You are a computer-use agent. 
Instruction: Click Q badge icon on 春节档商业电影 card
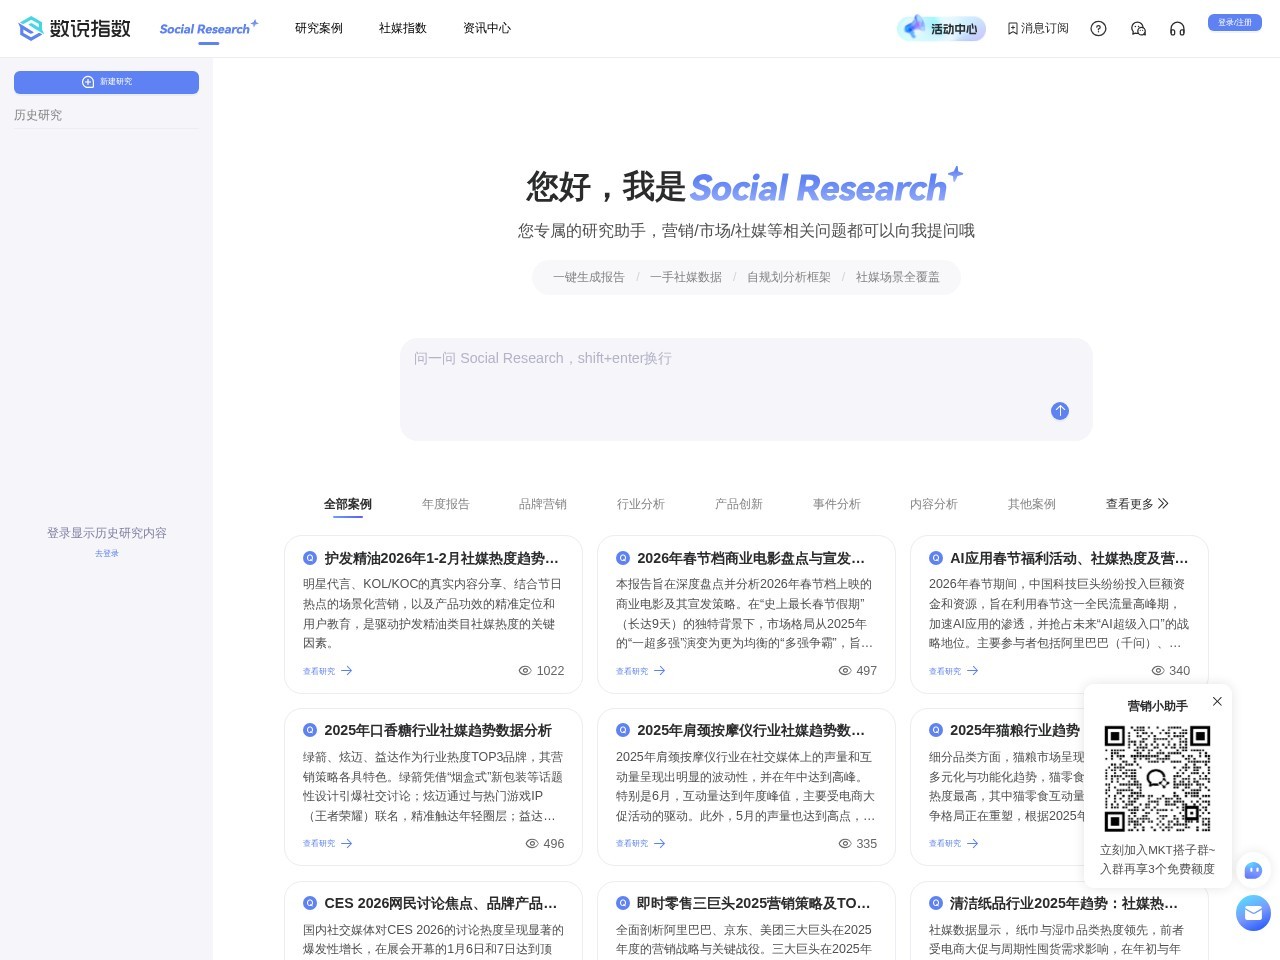[x=623, y=558]
